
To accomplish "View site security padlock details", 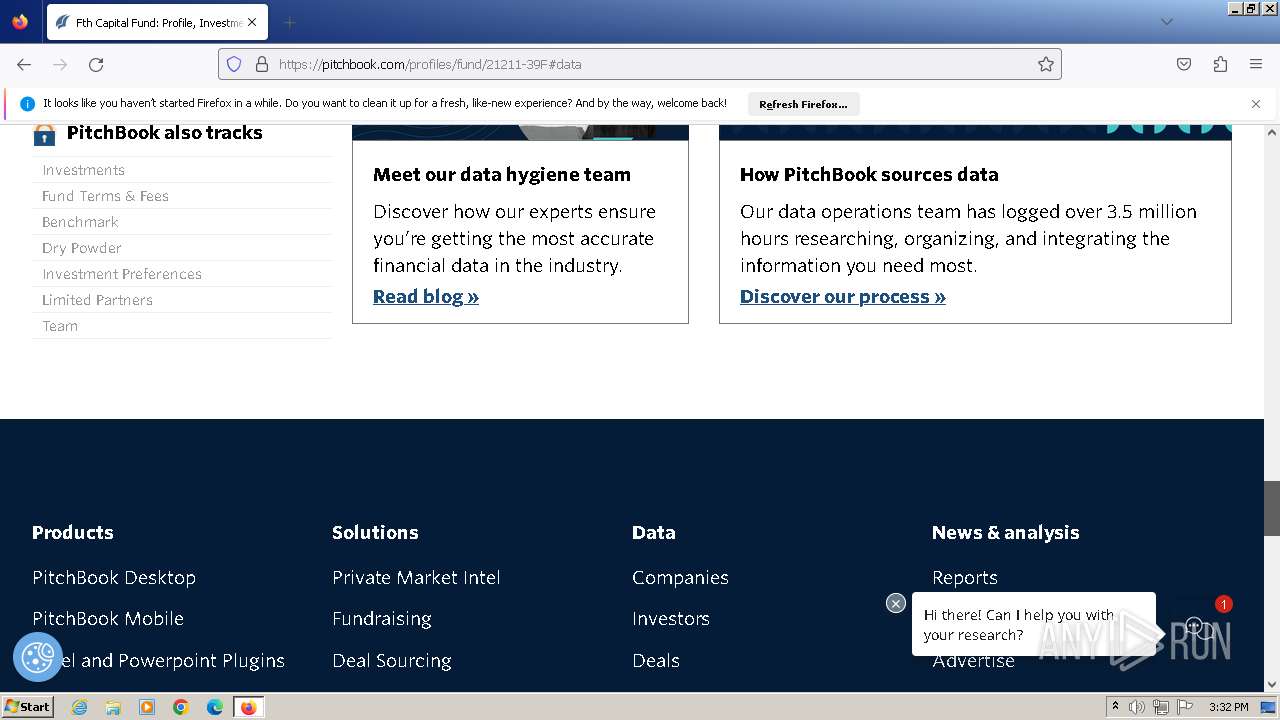I will pos(262,64).
